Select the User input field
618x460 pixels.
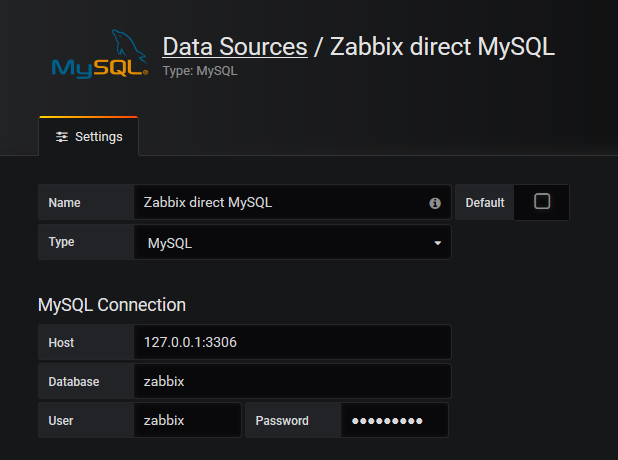click(187, 421)
